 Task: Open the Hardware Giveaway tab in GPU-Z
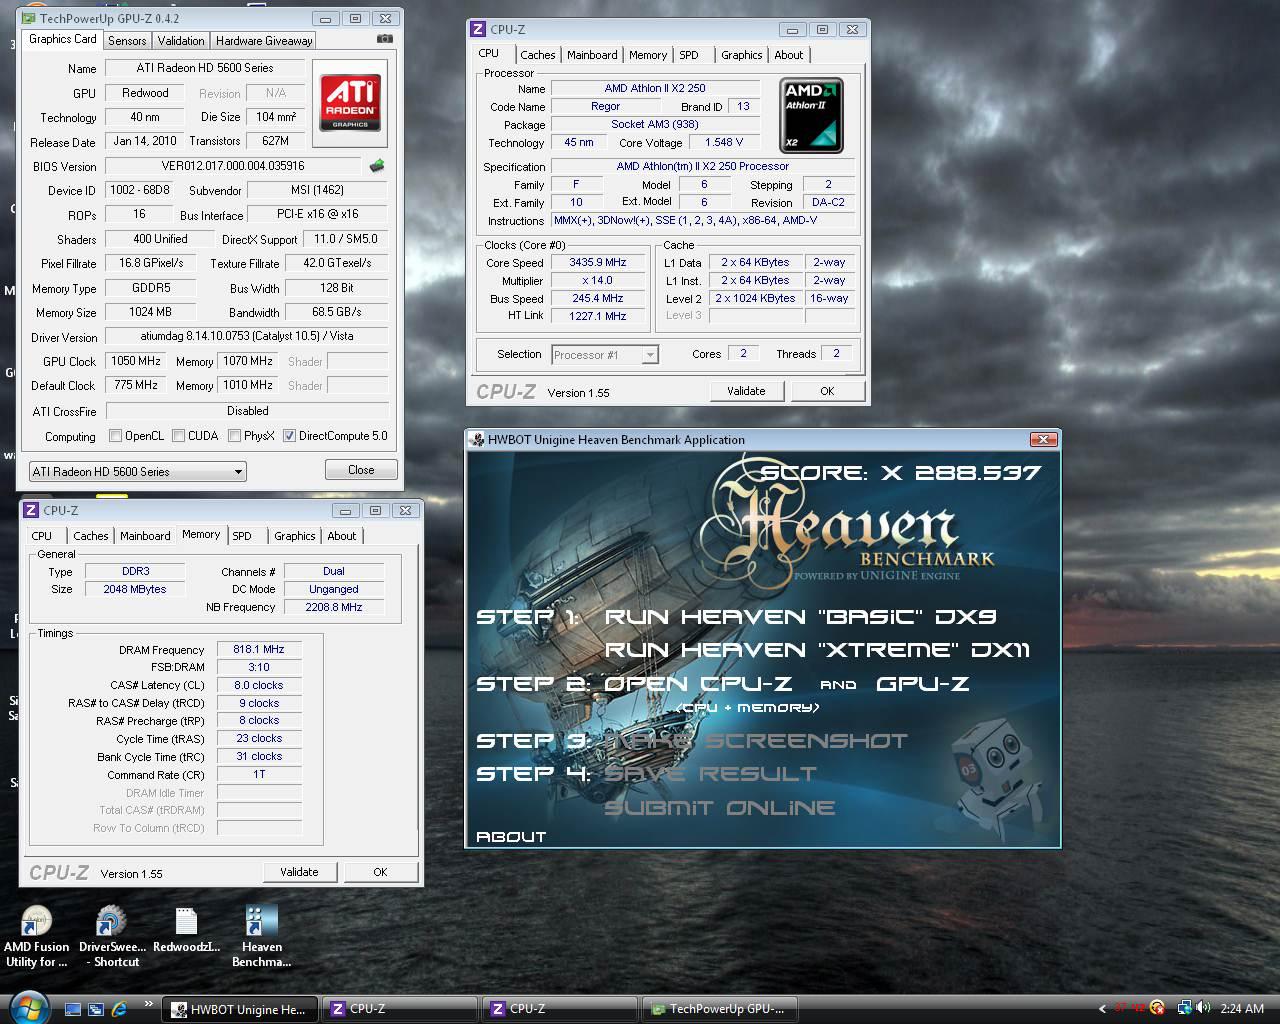click(x=264, y=40)
